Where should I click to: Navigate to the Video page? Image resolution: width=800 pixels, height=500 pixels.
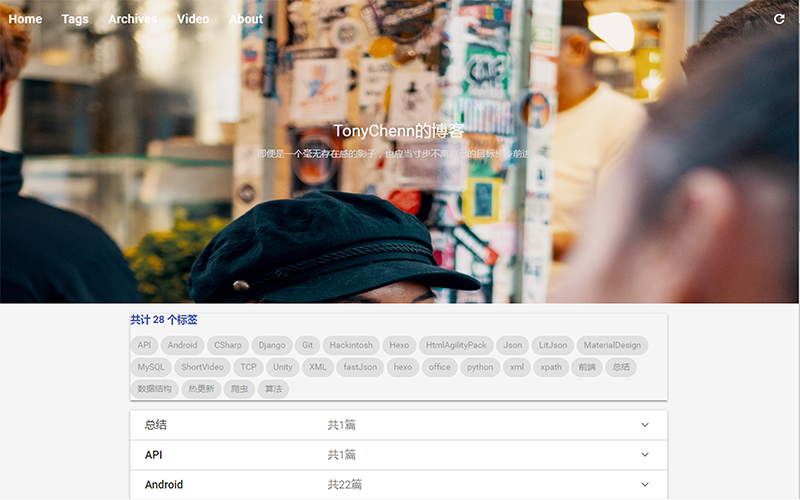tap(193, 19)
